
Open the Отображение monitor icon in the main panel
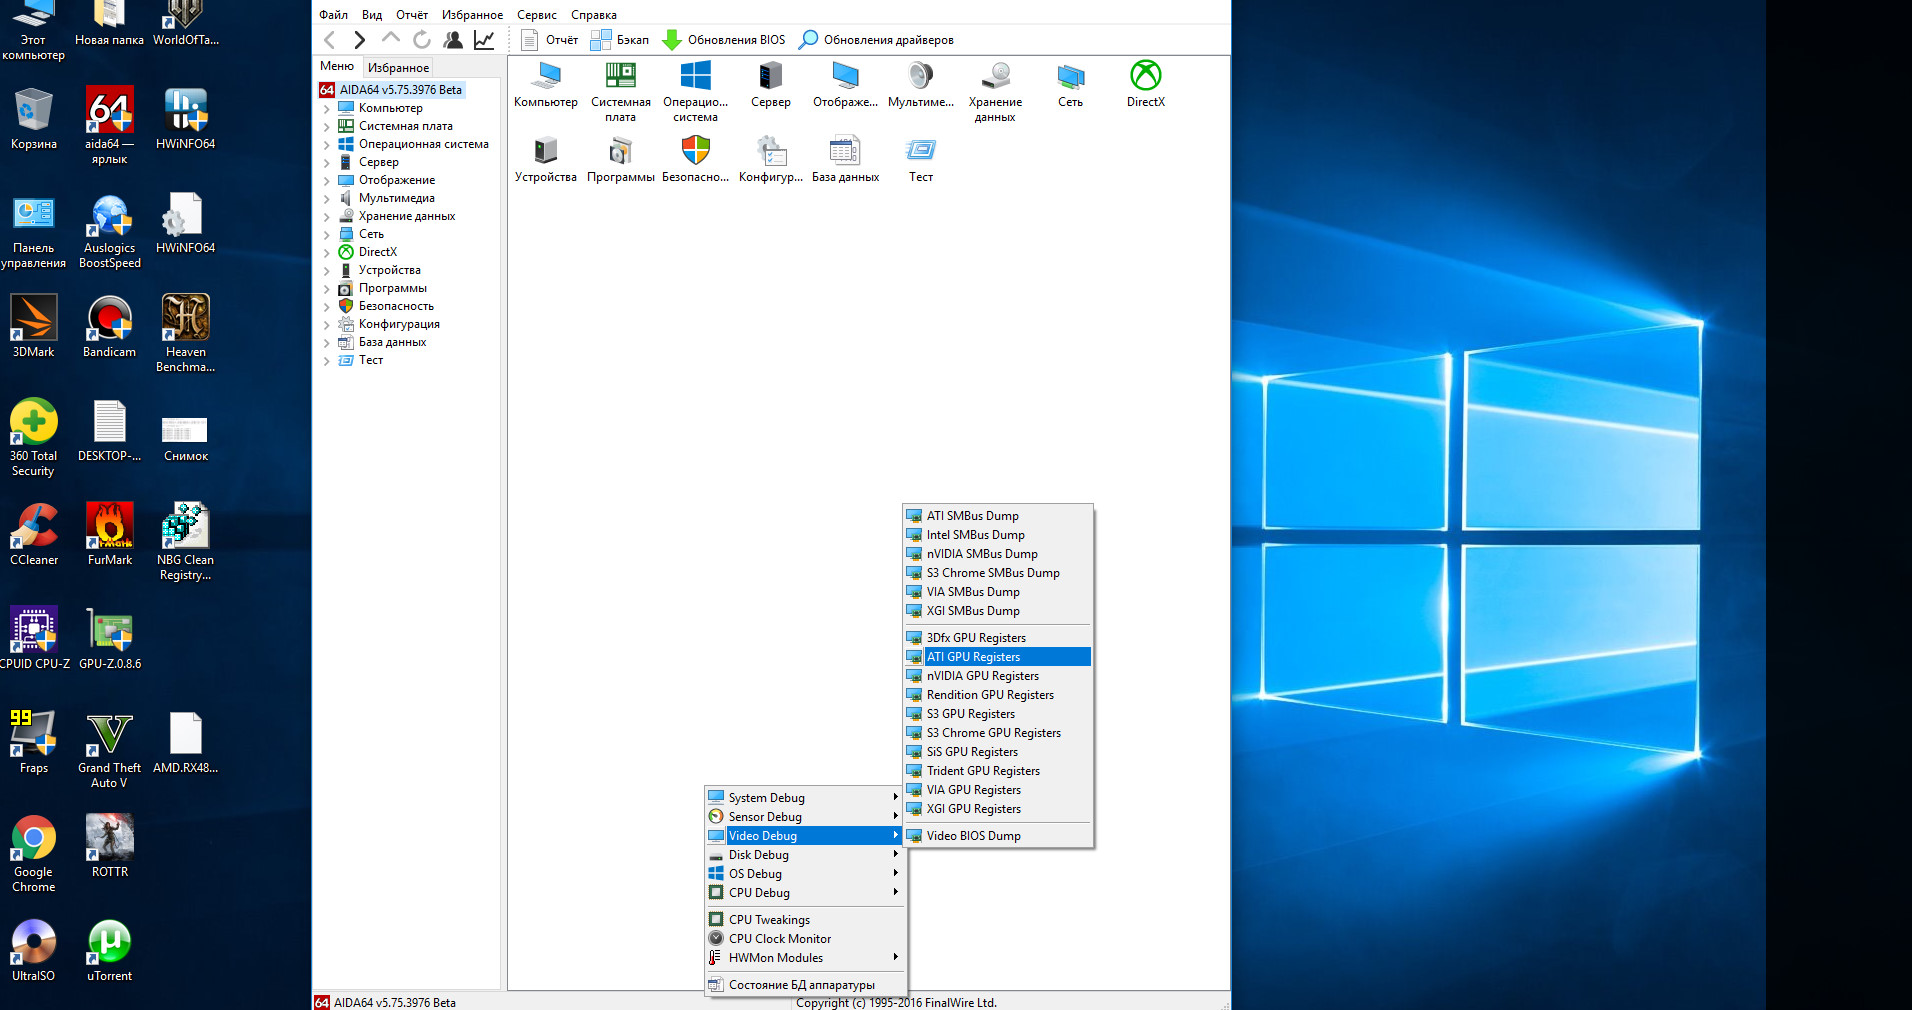point(845,85)
